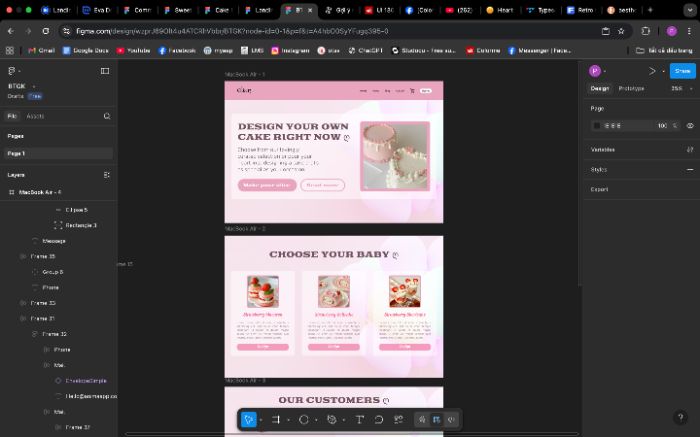Switch to Design mode toggle in toolbar
This screenshot has height=437, width=700.
[437, 420]
